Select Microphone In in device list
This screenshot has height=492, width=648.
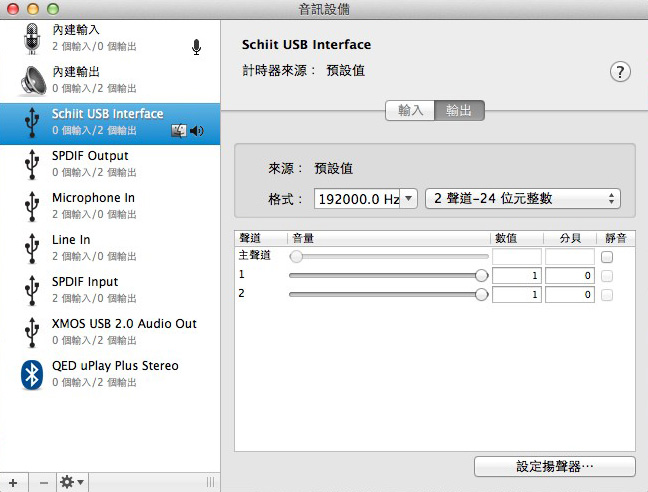point(110,207)
